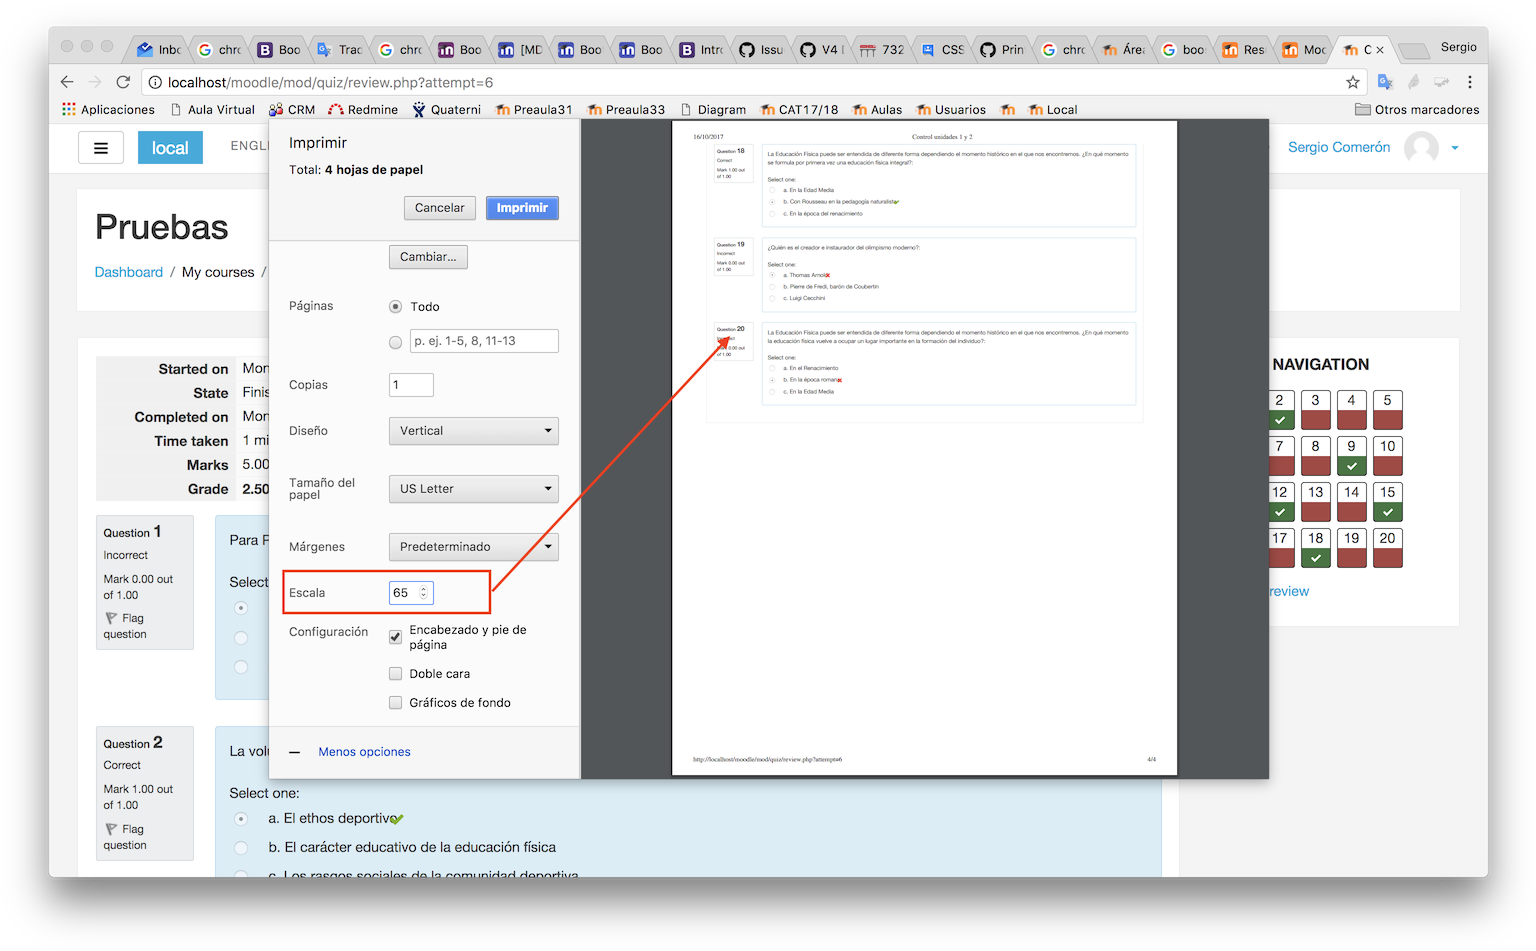
Task: Switch to the CSS browser tab
Action: (942, 50)
